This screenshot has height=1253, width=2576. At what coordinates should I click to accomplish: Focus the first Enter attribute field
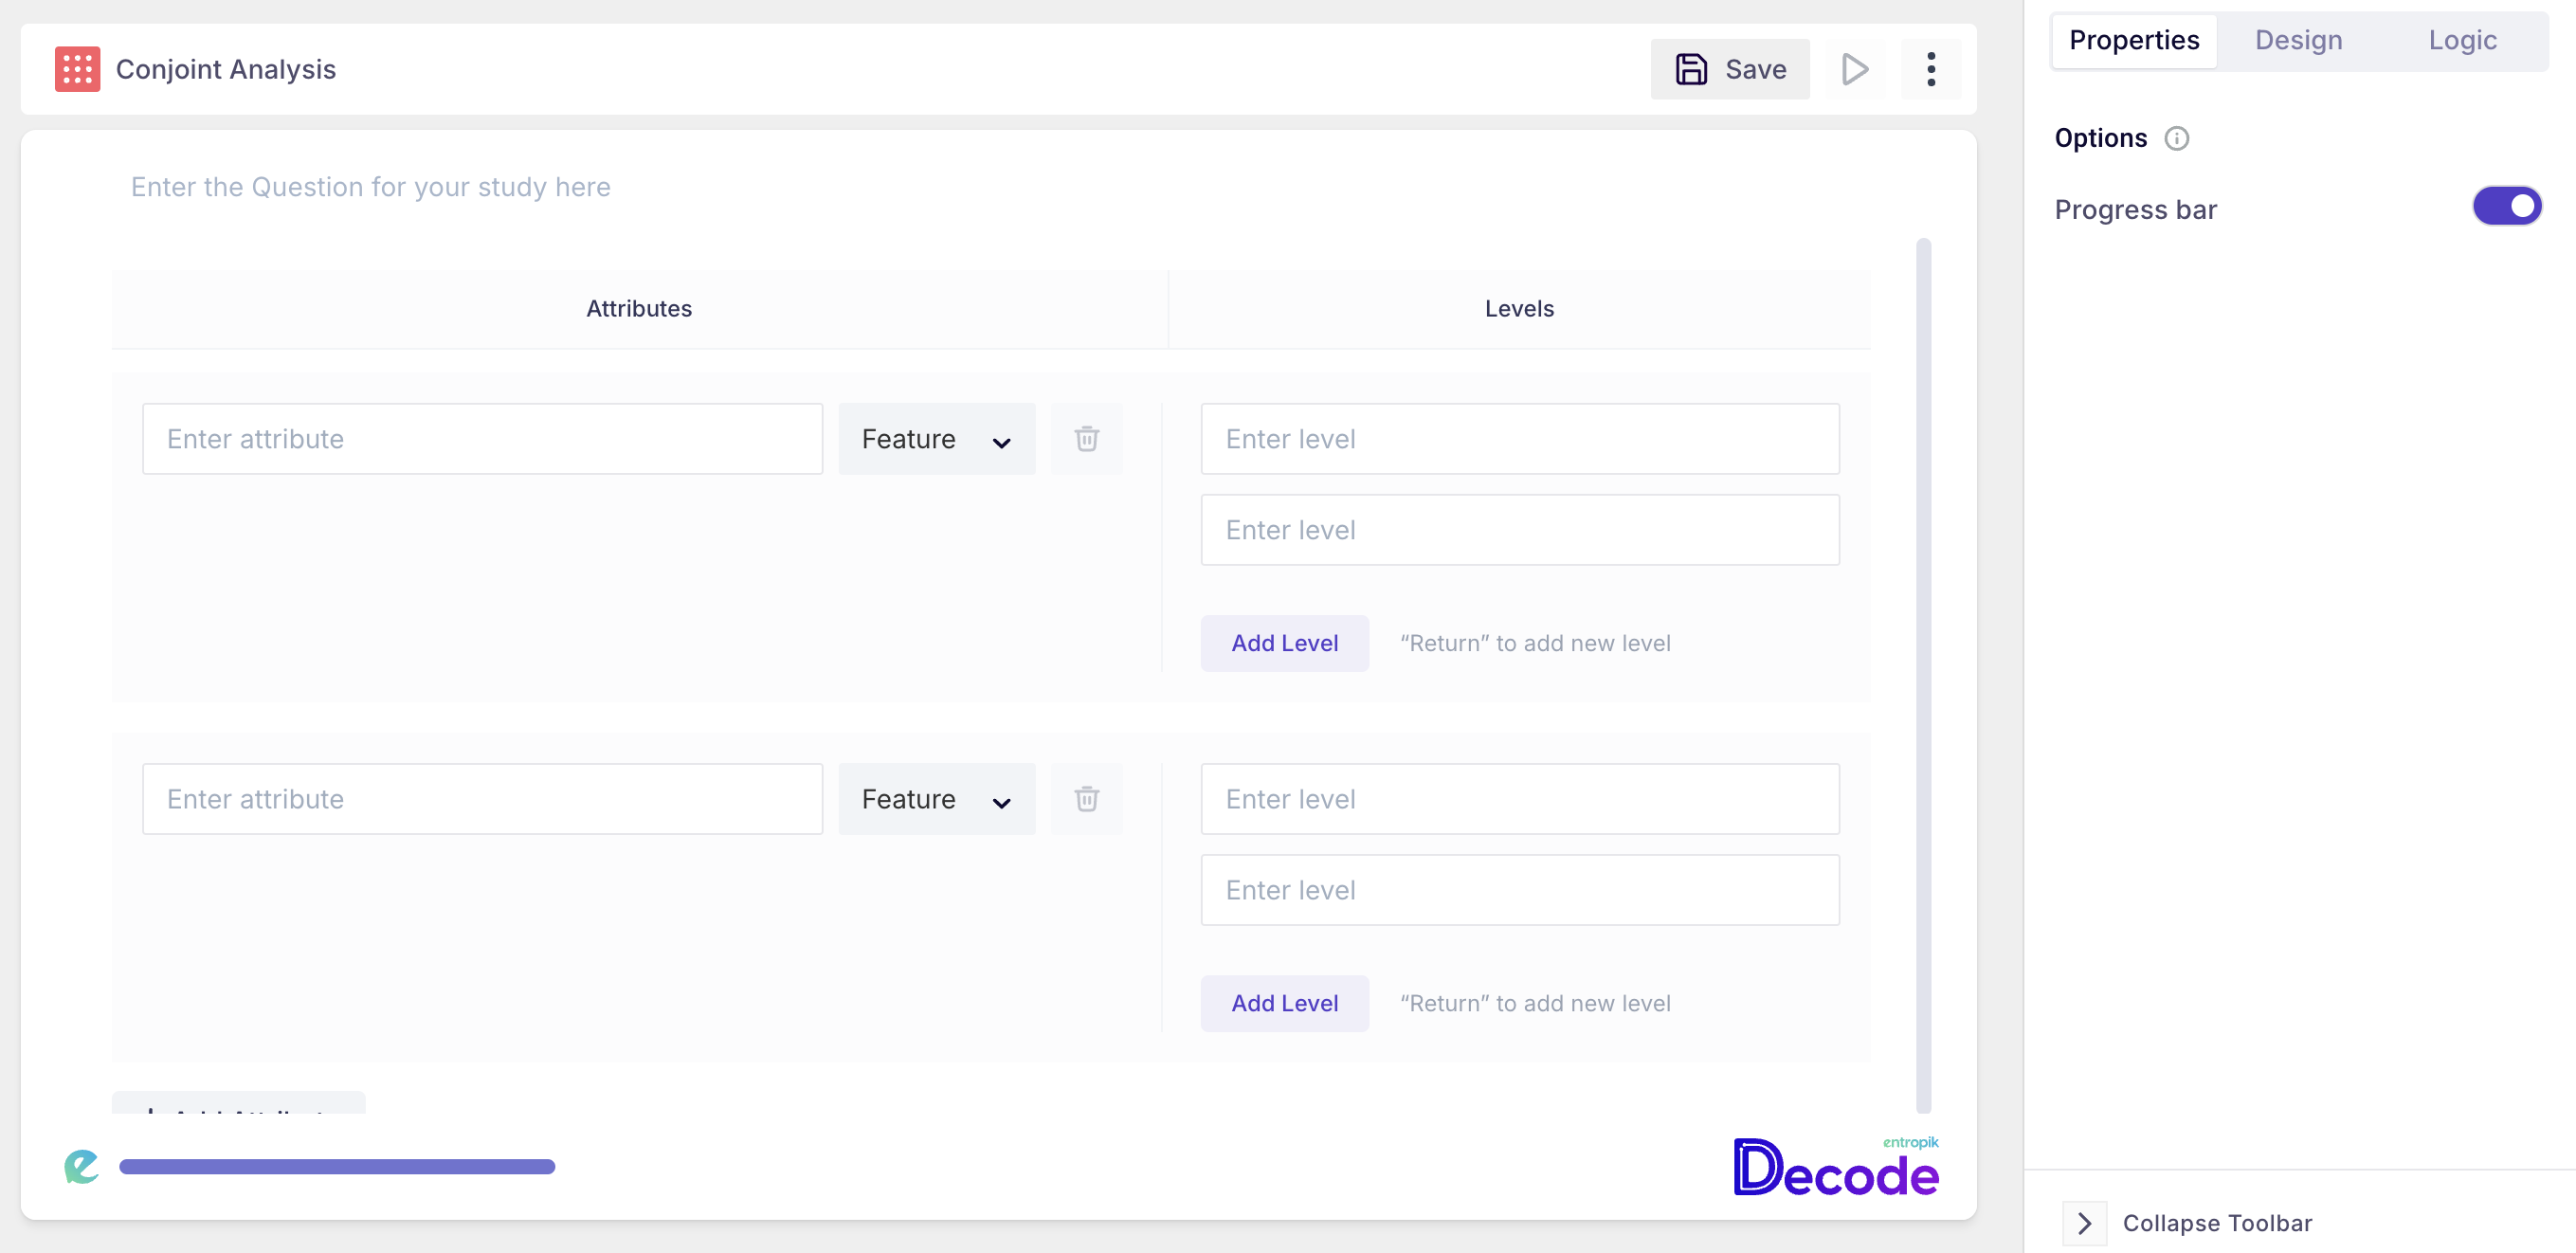(482, 439)
